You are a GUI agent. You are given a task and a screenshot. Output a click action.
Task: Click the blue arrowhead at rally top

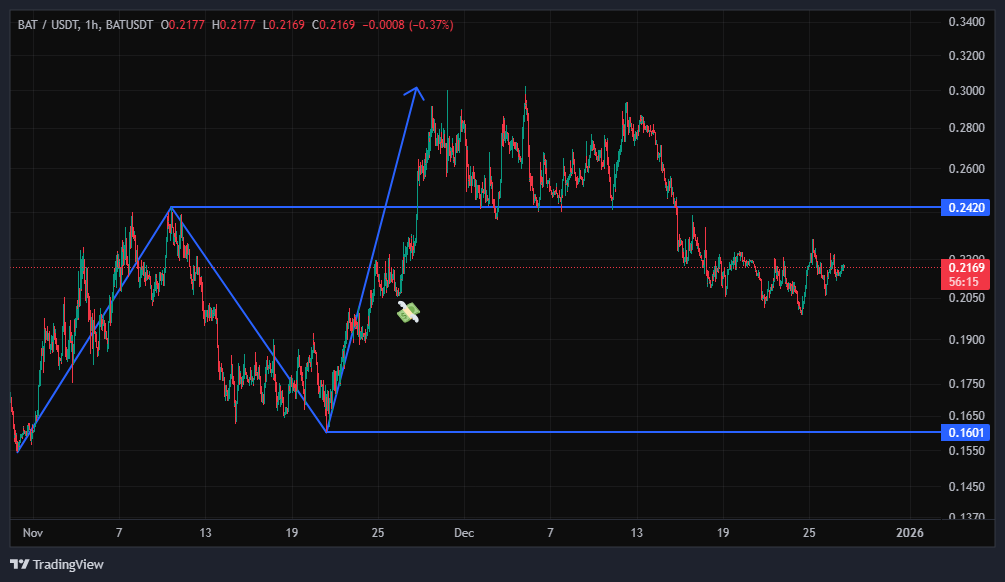pos(415,91)
